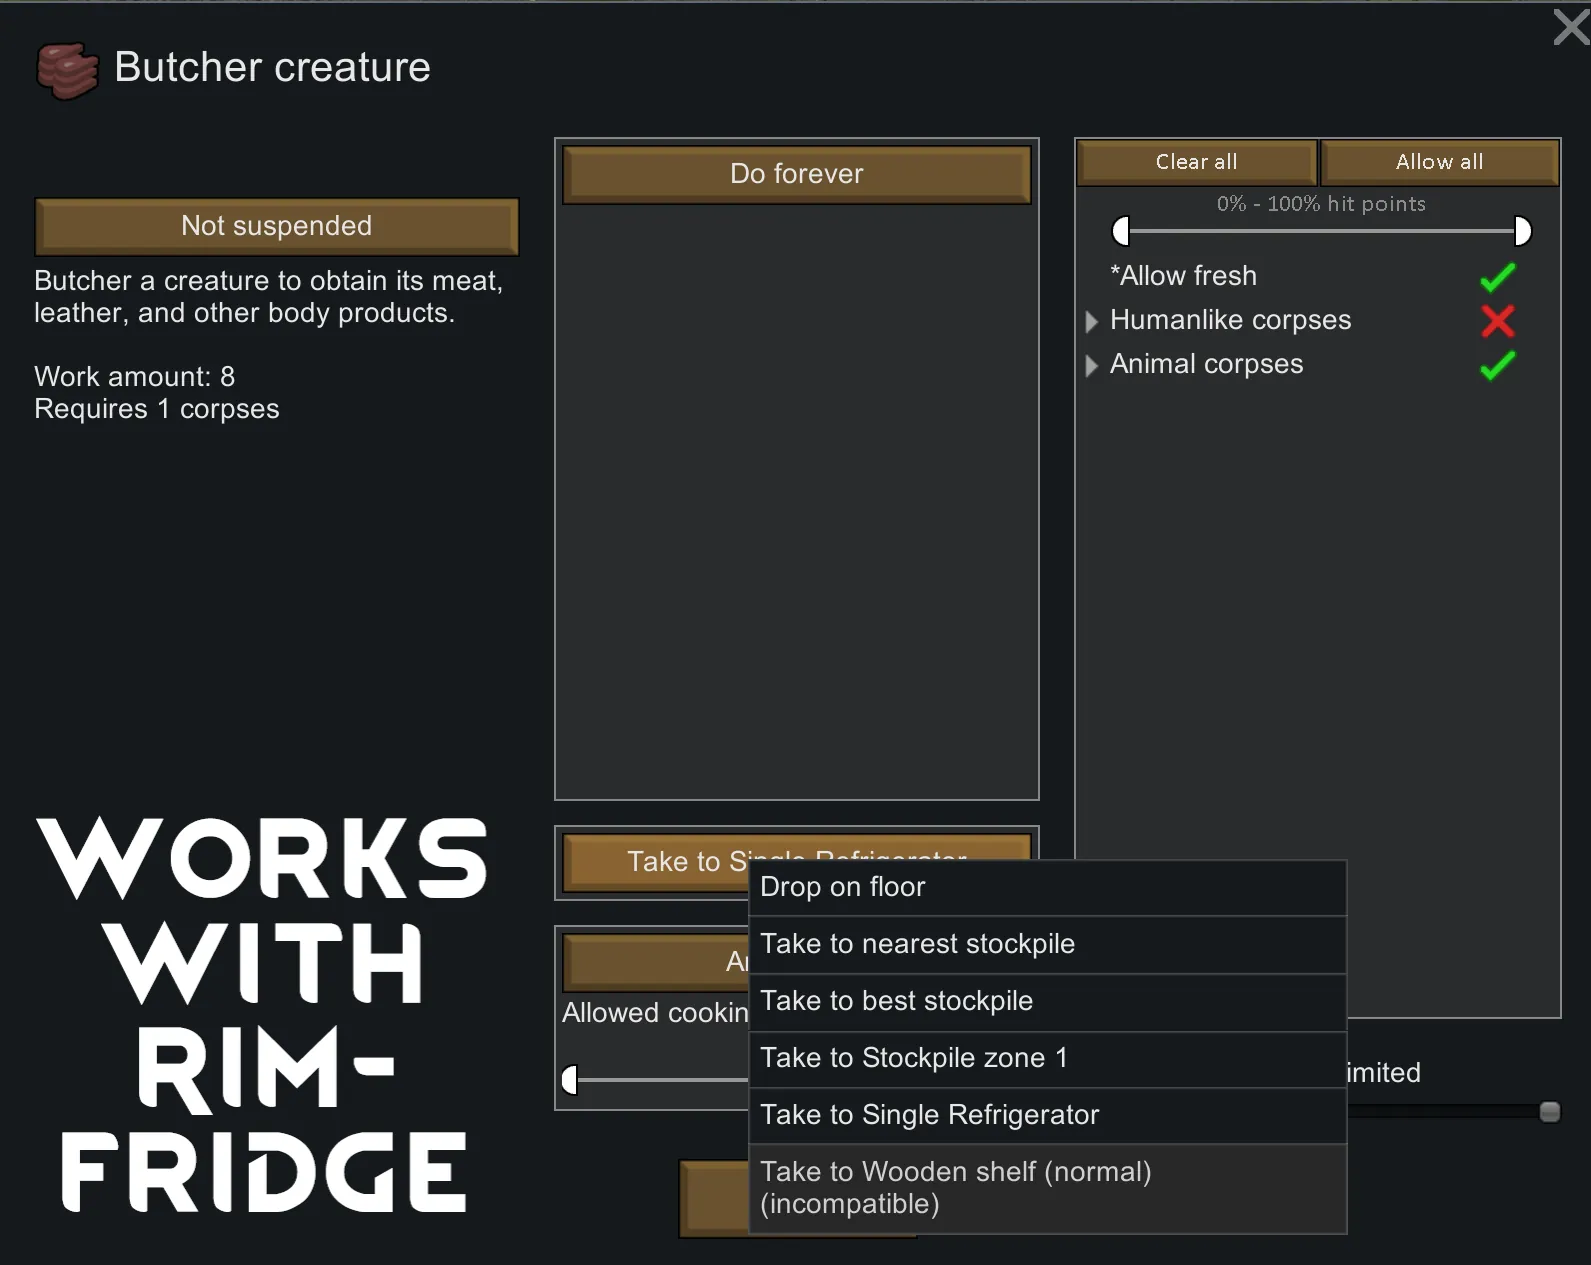The height and width of the screenshot is (1265, 1591).
Task: Click the Butcher creature meat icon
Action: point(67,70)
